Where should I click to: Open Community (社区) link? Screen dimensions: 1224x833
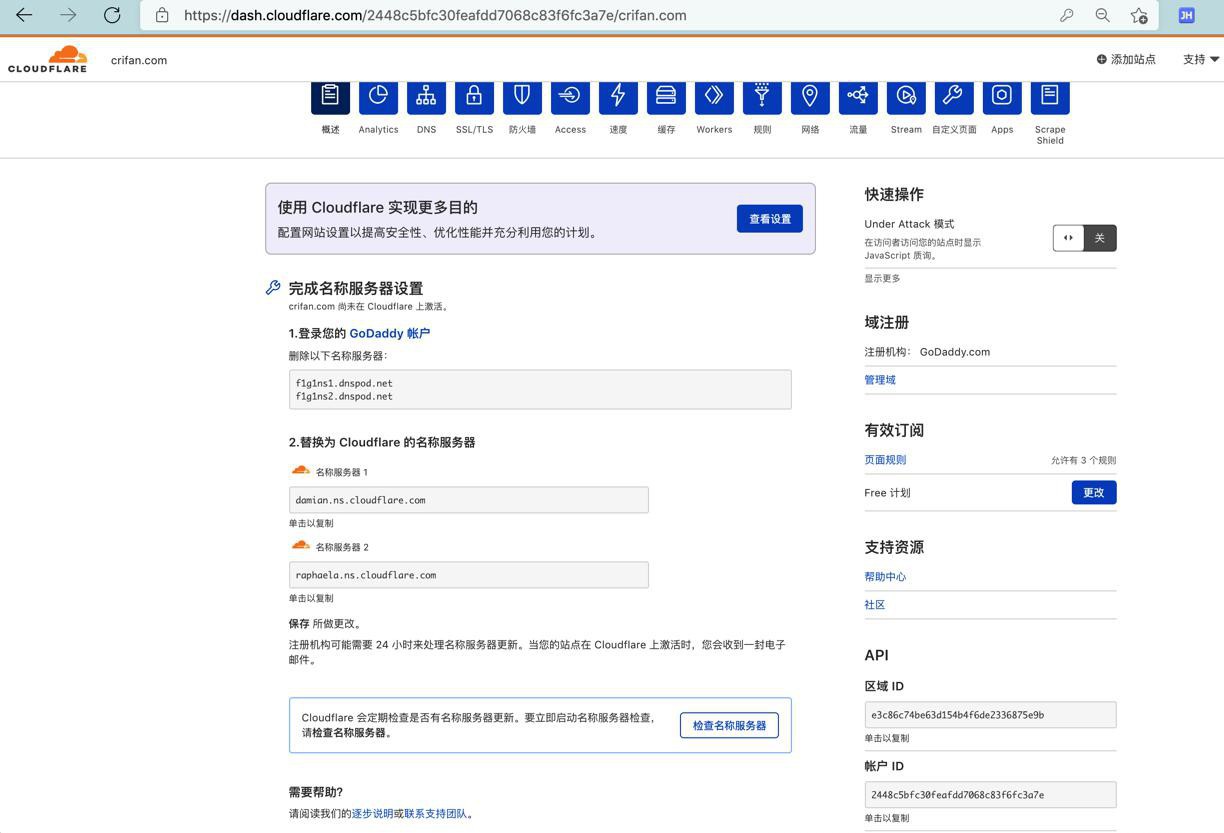coord(875,605)
